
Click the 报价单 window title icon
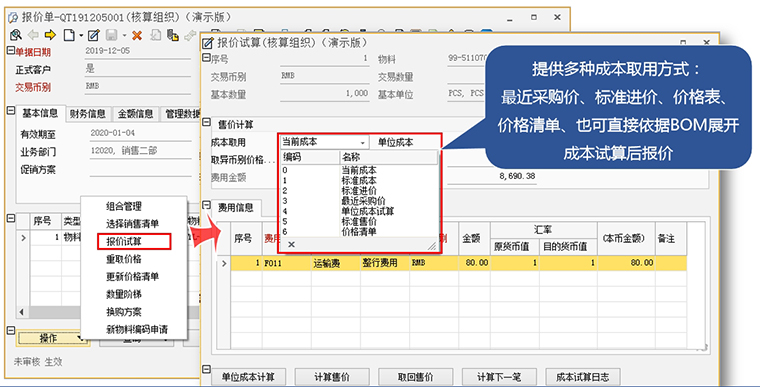pos(13,18)
